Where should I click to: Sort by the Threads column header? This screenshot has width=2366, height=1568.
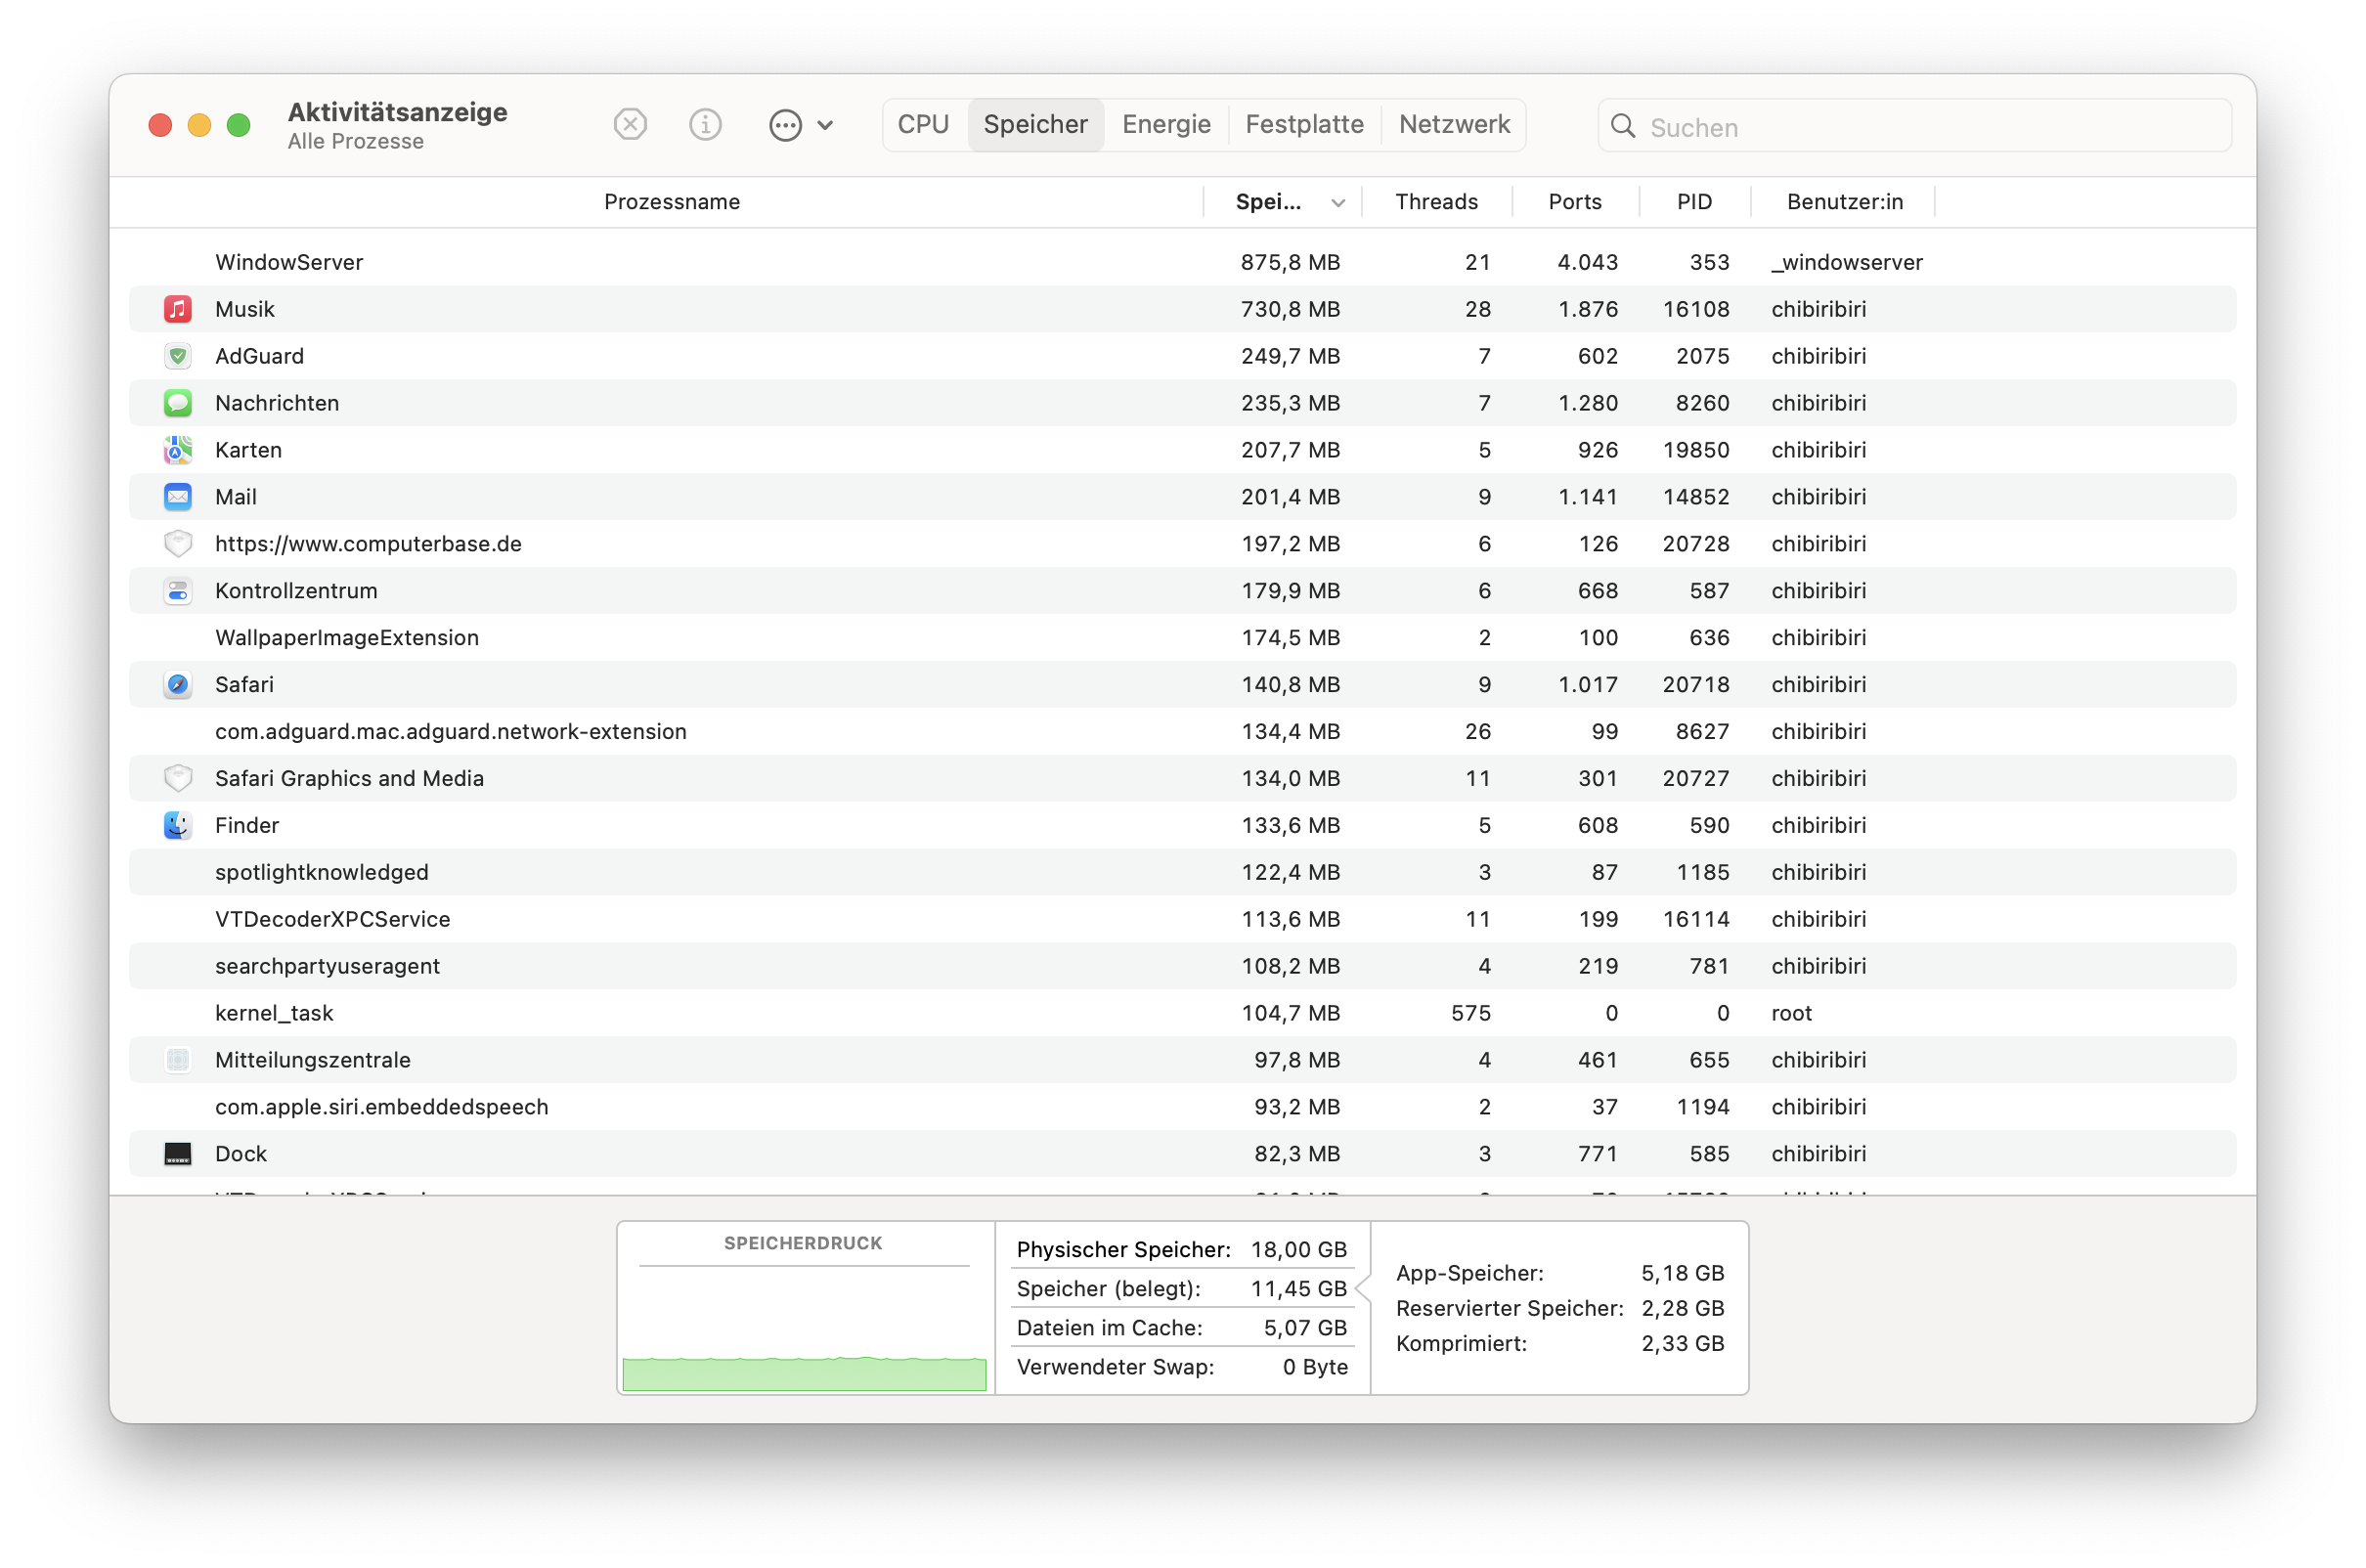1436,202
